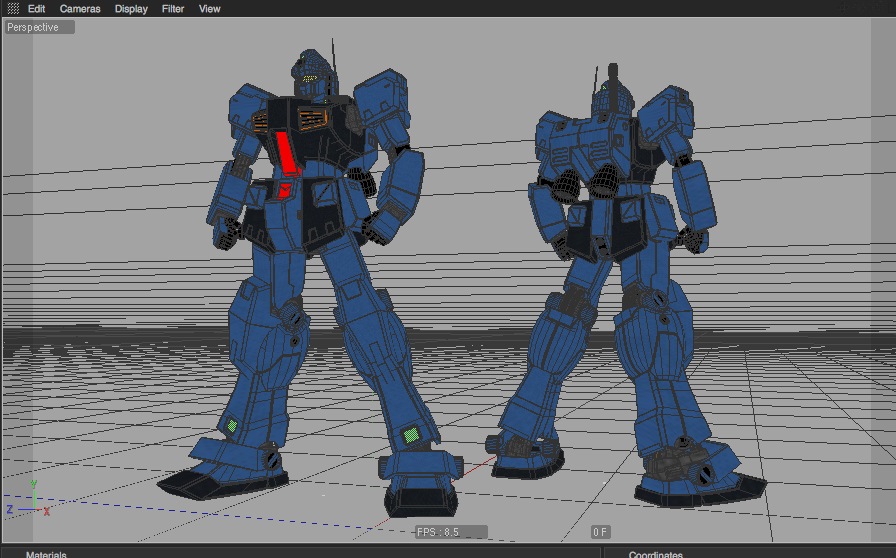Open the View menu
896x558 pixels.
[210, 9]
